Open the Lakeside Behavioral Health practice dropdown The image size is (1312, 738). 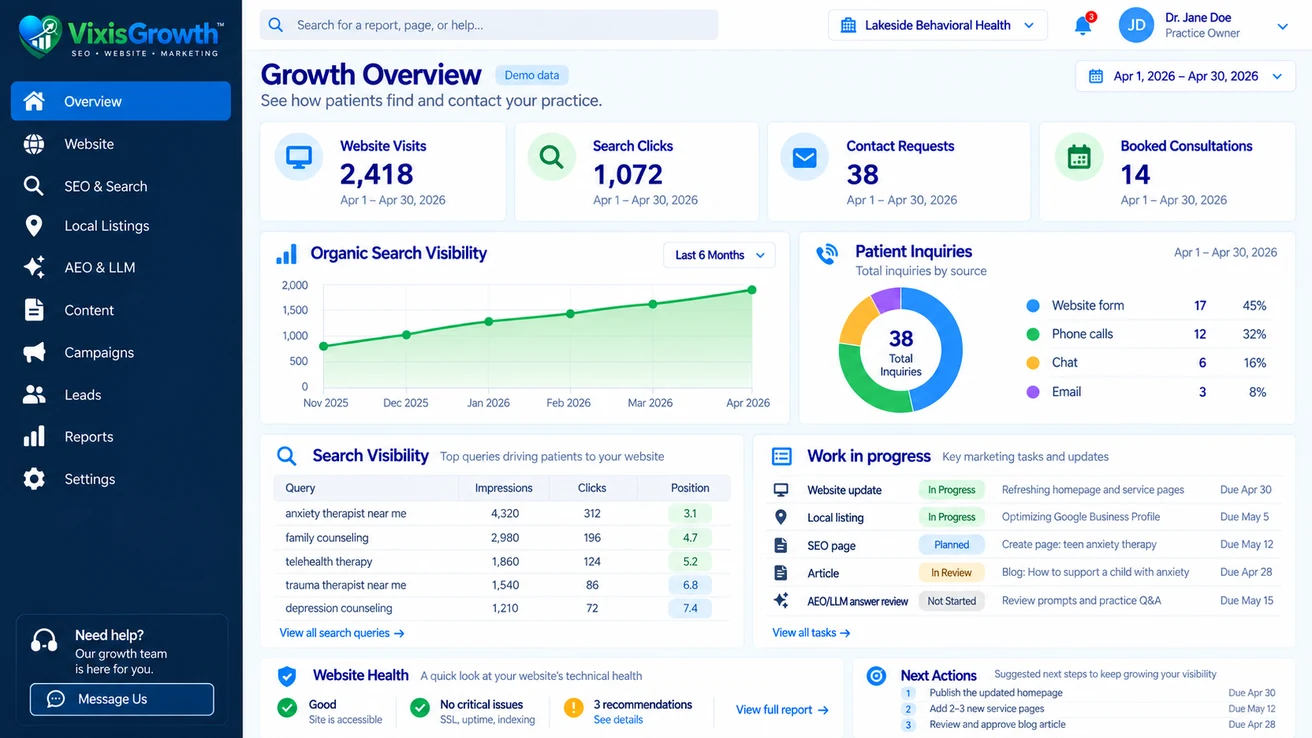(x=938, y=25)
